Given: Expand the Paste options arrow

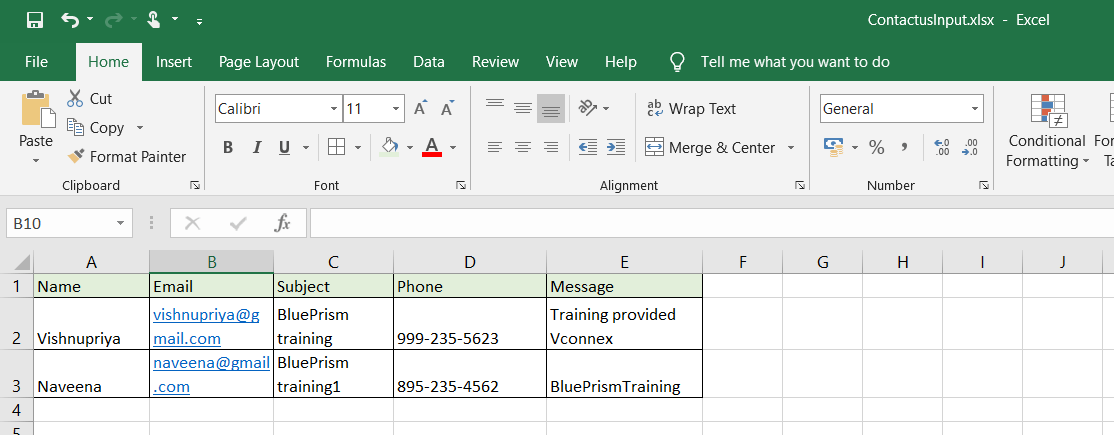Looking at the screenshot, I should [36, 161].
